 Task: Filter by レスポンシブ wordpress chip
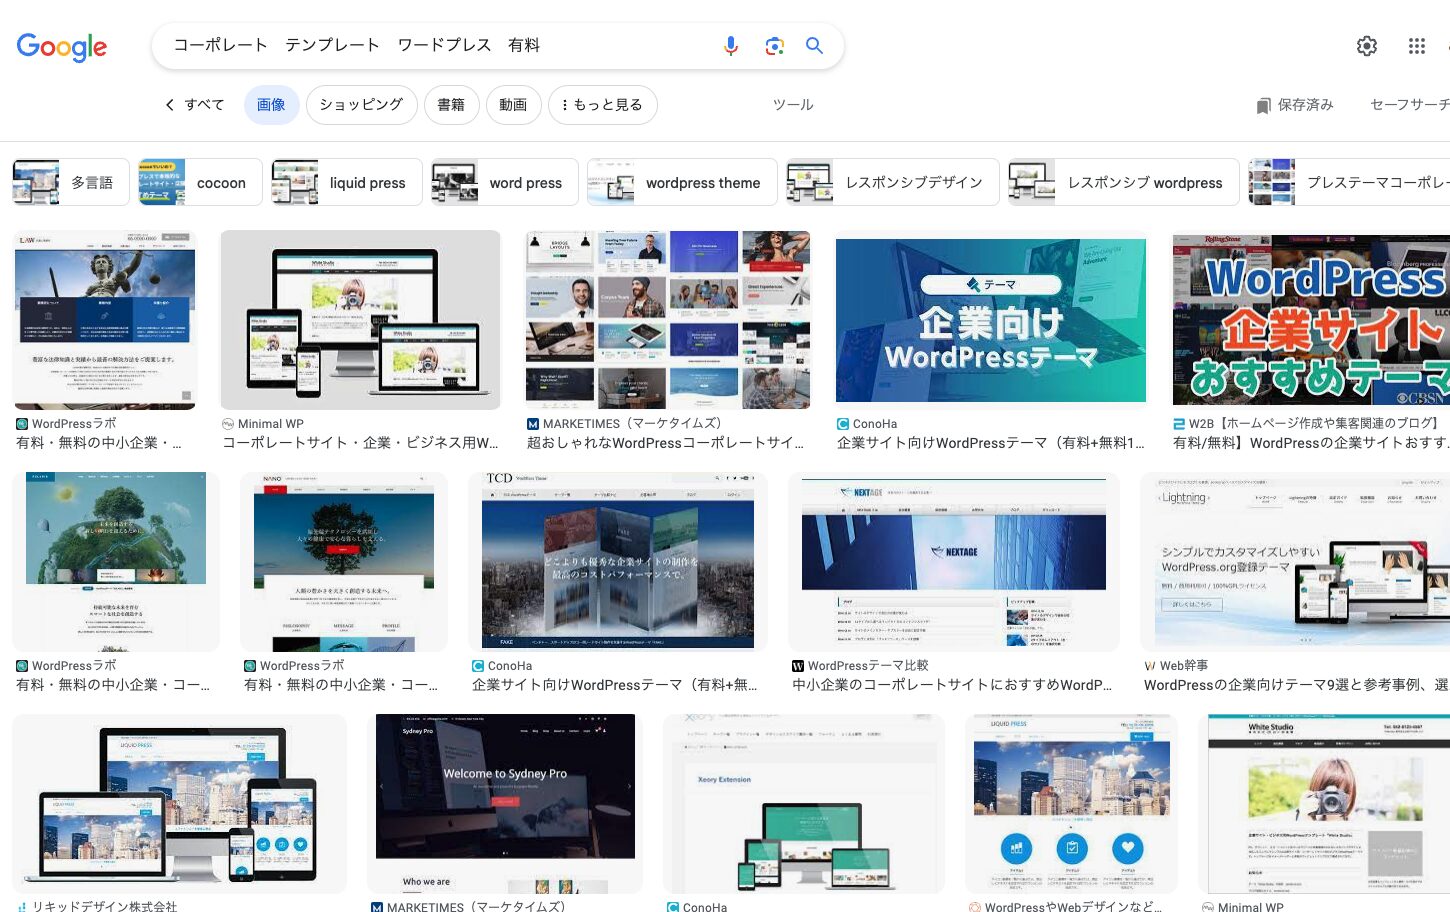1124,182
